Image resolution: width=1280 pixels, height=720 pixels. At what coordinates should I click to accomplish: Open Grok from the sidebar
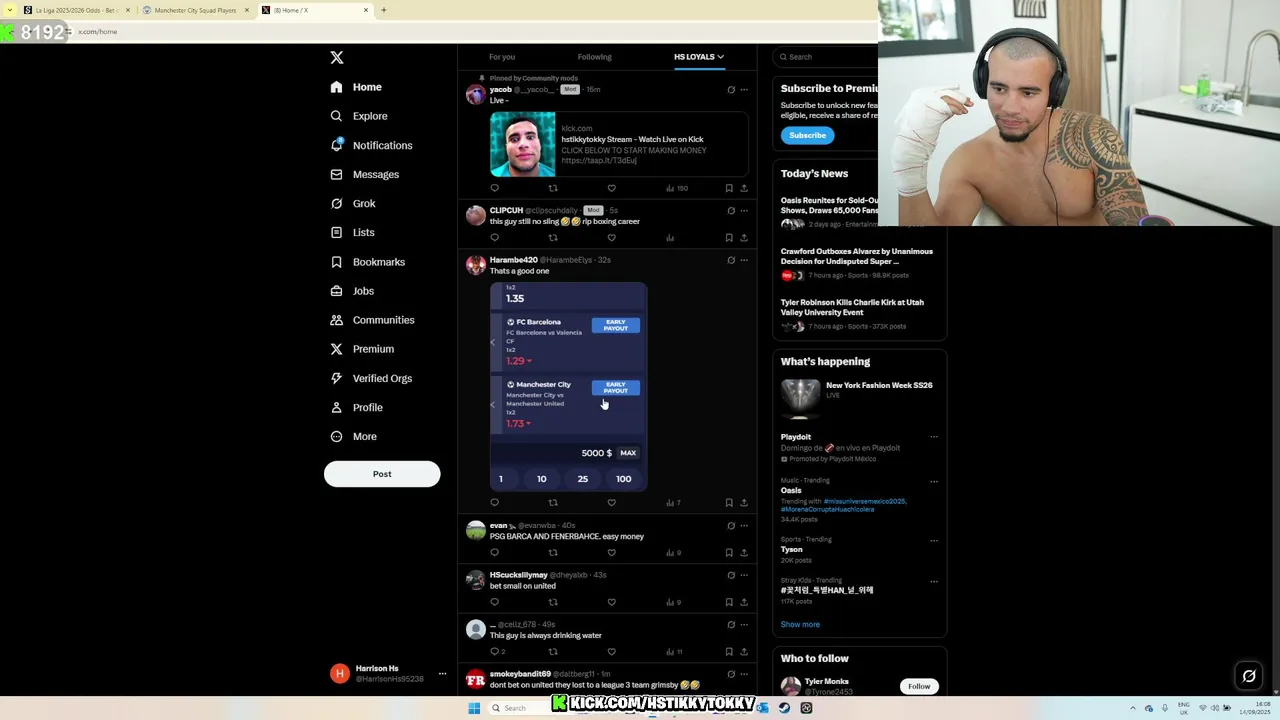click(x=353, y=203)
